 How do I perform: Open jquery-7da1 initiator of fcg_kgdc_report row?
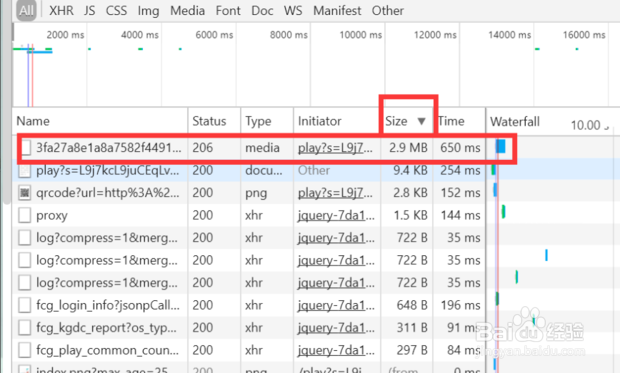(336, 328)
